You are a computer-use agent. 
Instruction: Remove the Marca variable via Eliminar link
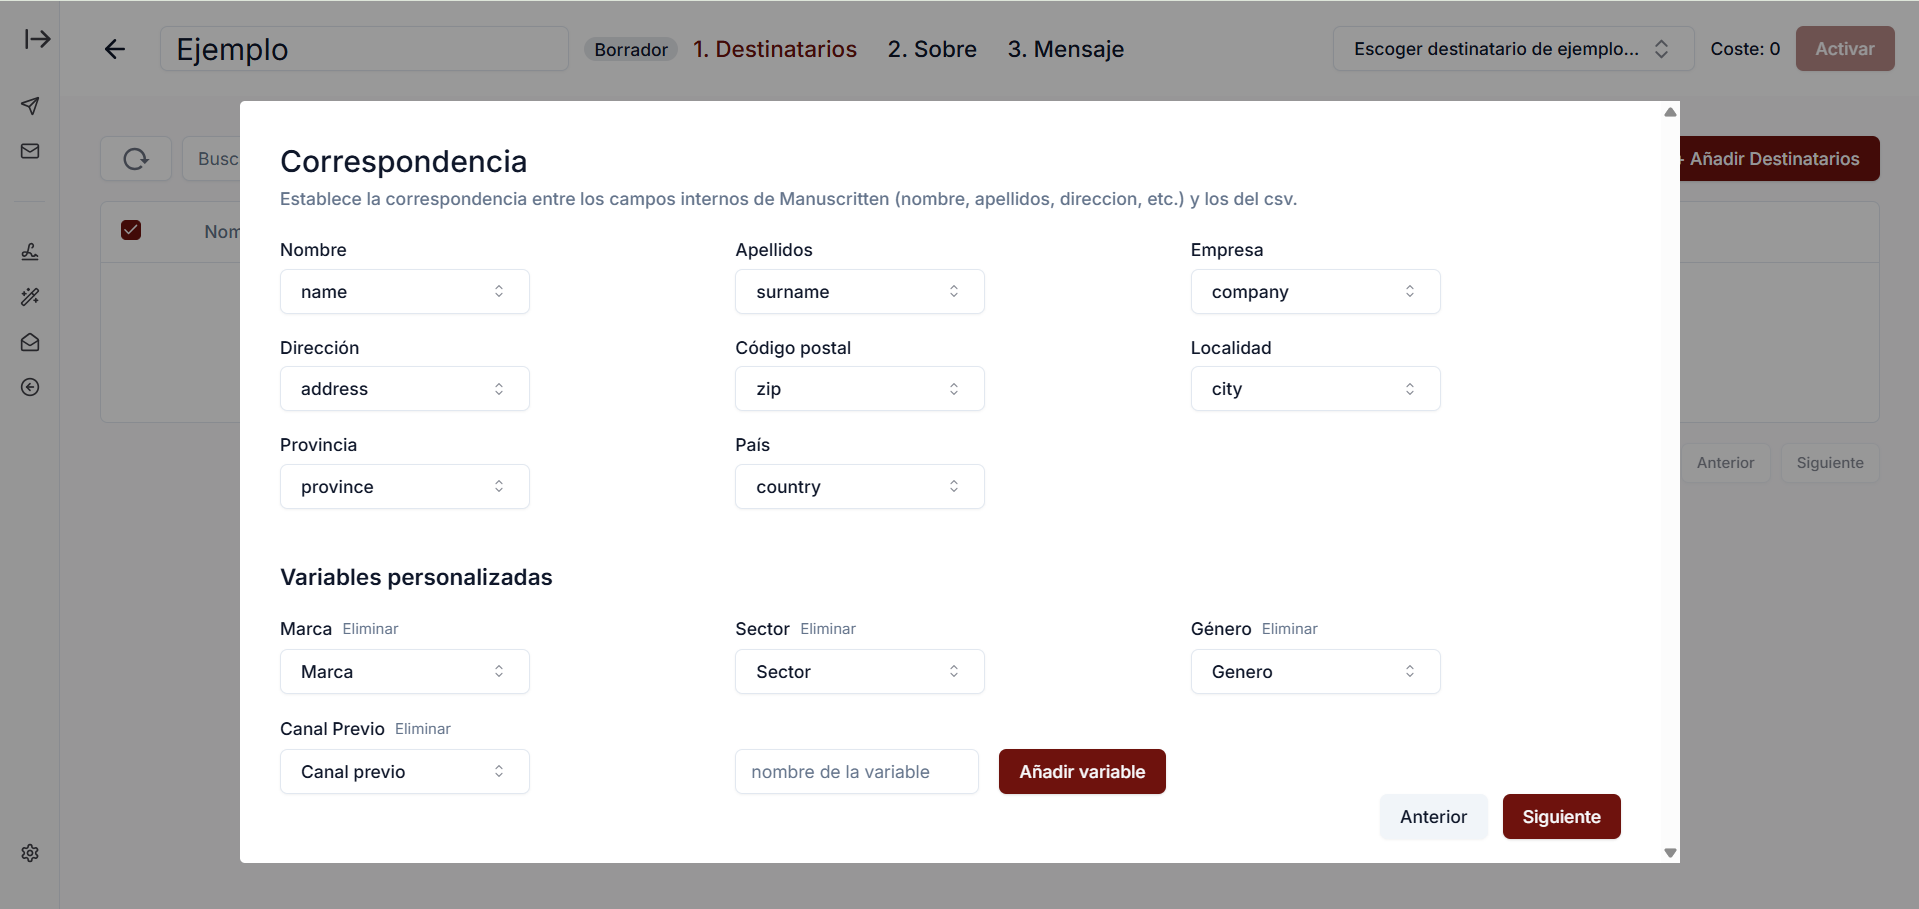370,629
